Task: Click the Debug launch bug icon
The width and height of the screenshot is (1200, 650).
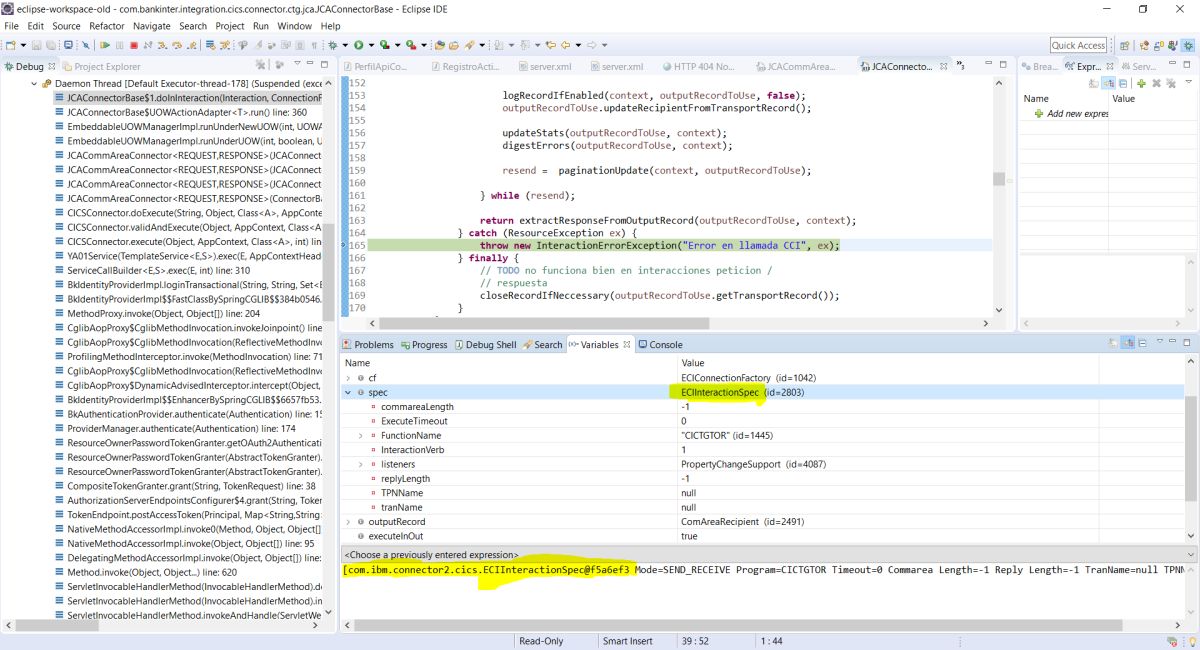Action: pyautogui.click(x=332, y=45)
